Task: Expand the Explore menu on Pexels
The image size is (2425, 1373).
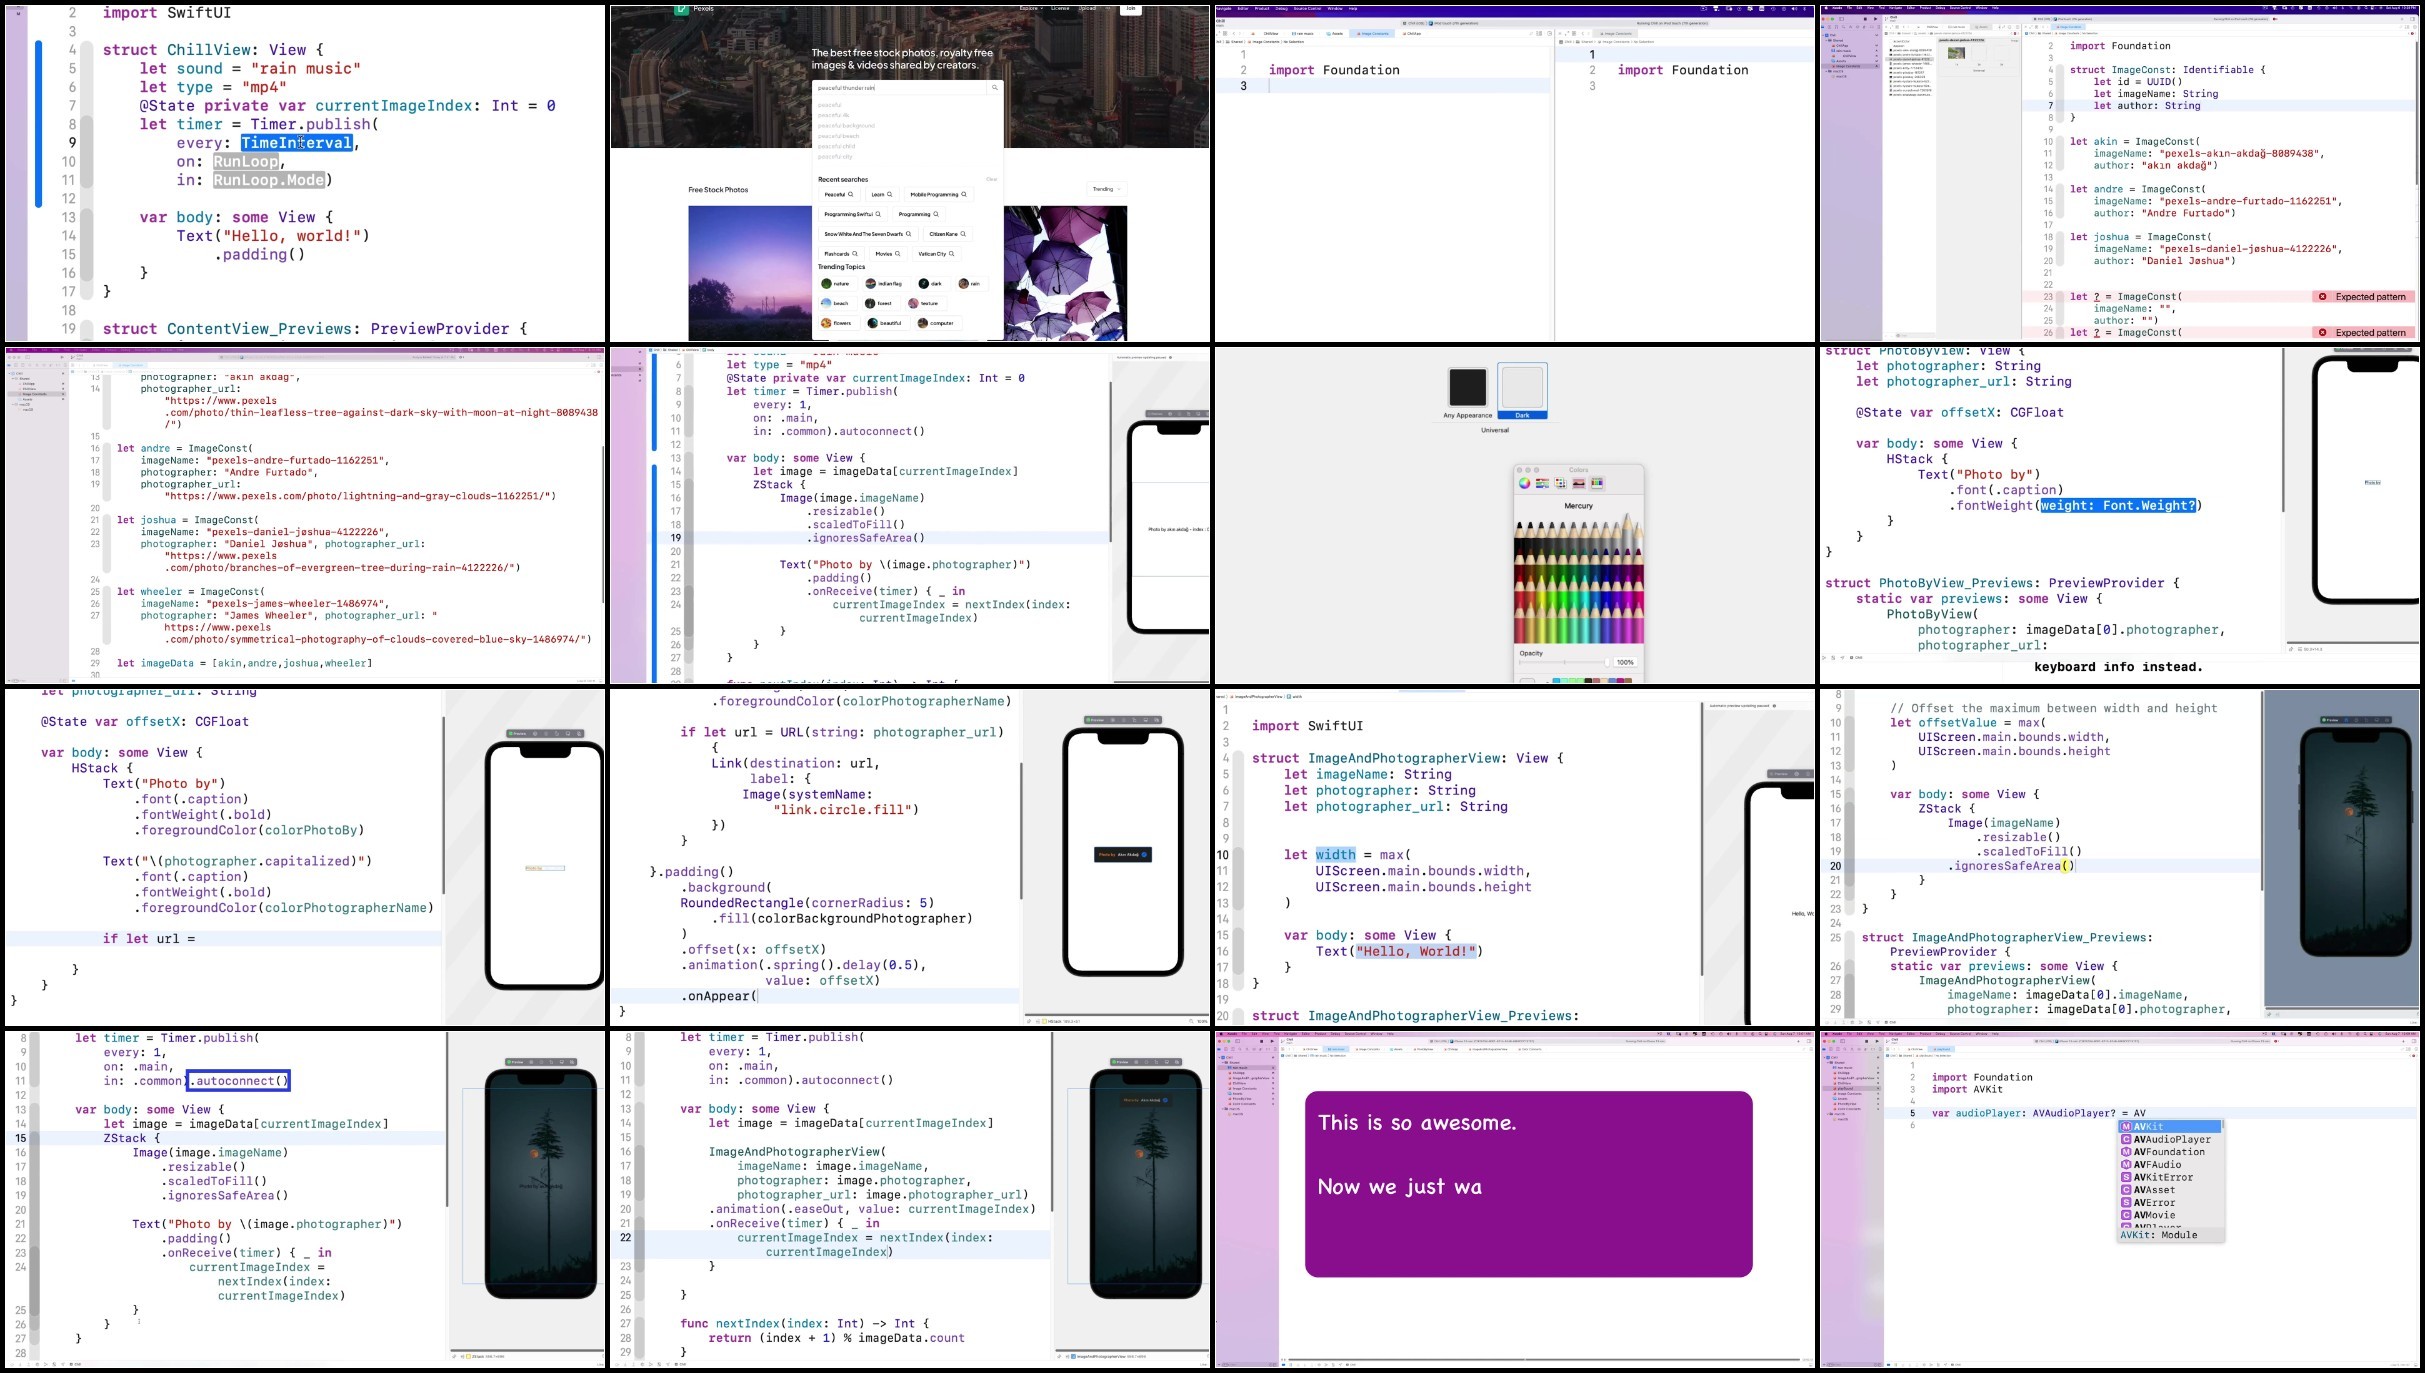Action: [1031, 9]
